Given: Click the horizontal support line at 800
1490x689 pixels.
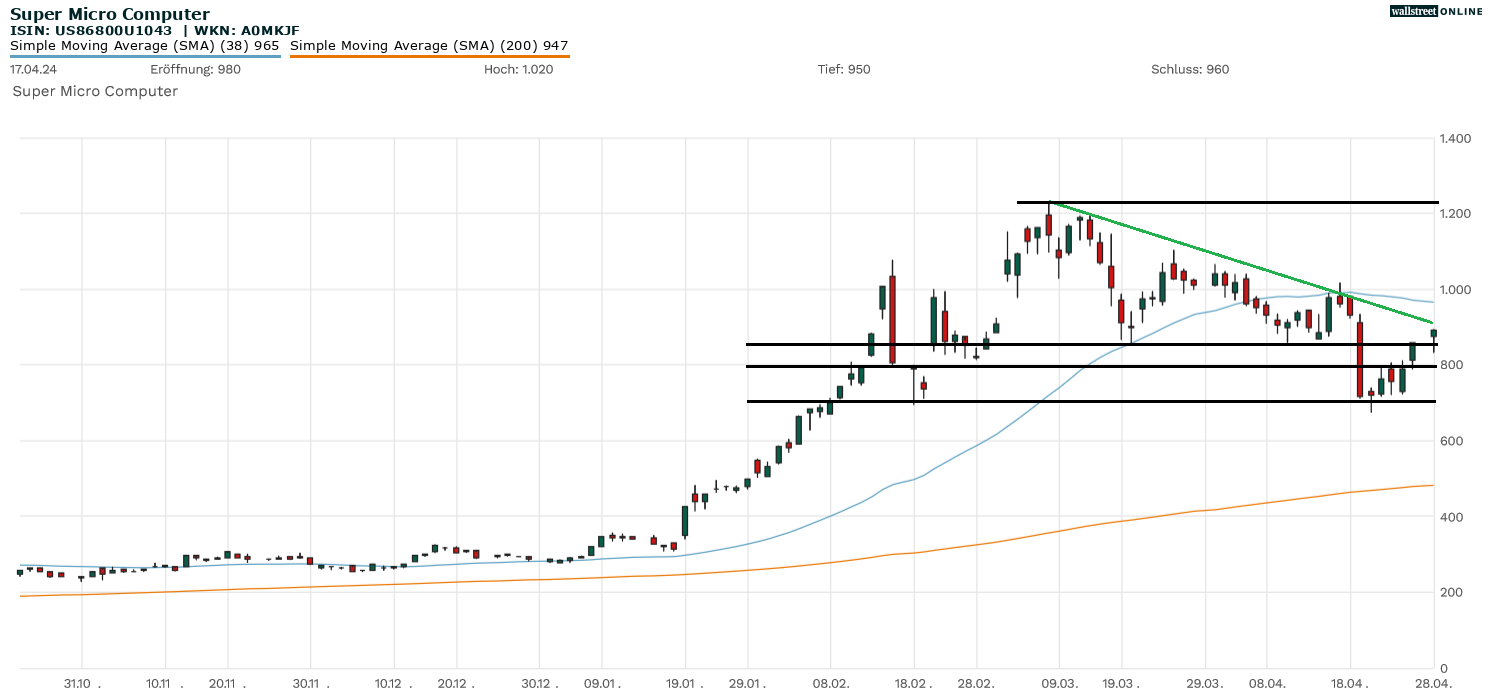Looking at the screenshot, I should (x=1090, y=366).
